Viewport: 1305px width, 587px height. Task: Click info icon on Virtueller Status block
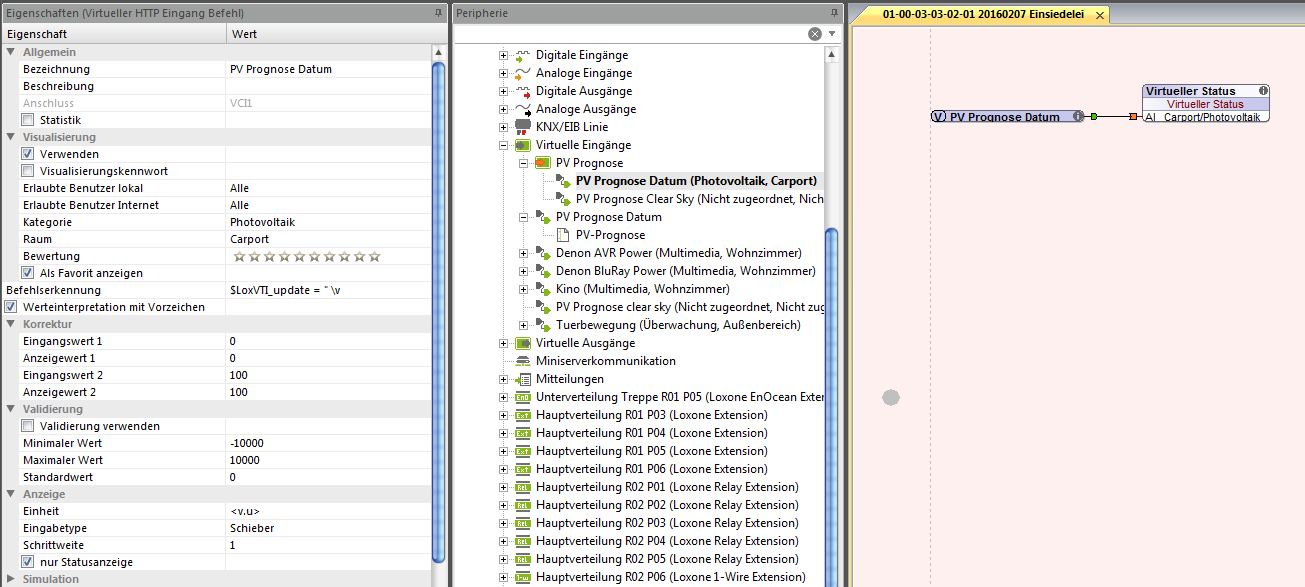point(1264,91)
